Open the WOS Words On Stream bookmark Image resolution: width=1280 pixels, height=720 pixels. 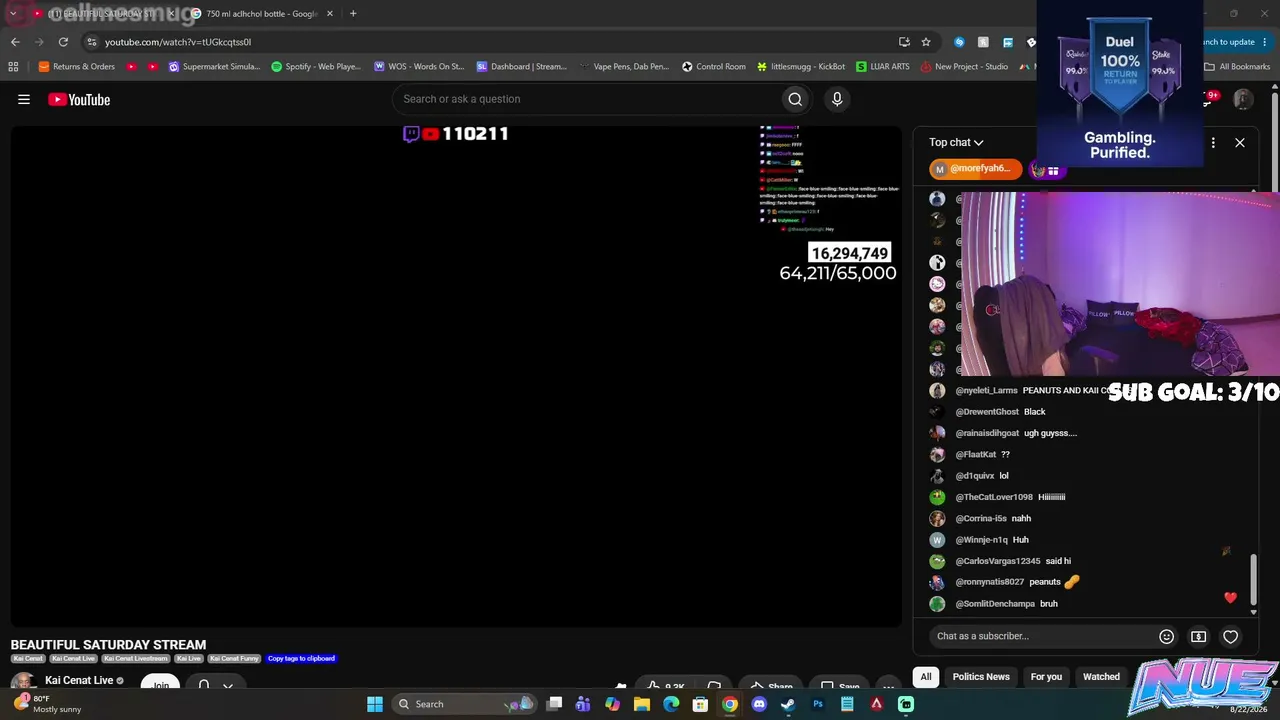419,67
